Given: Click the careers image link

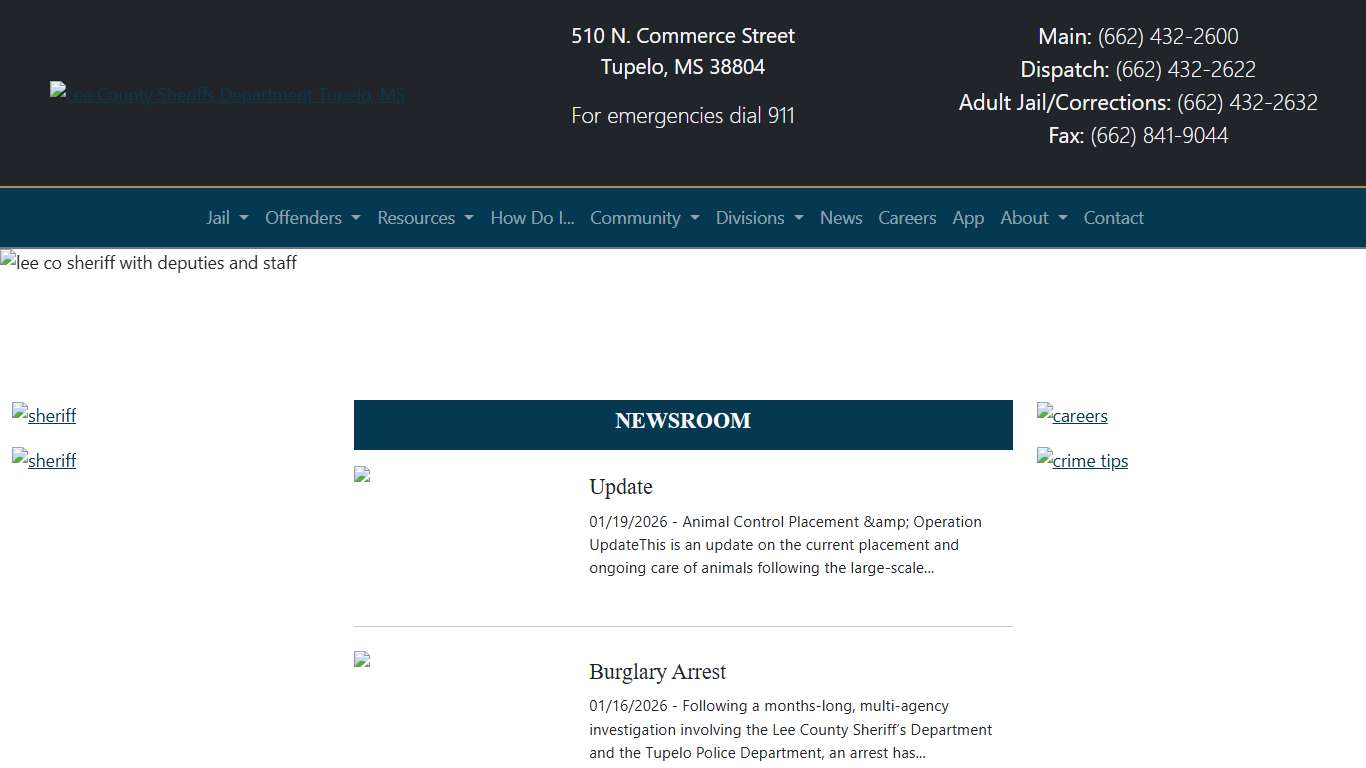Looking at the screenshot, I should click(1072, 415).
